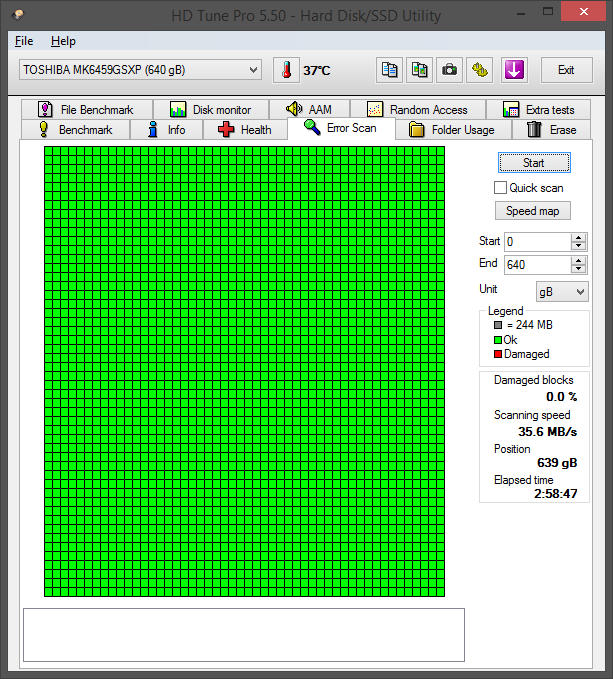Viewport: 613px width, 679px height.
Task: Open the File menu
Action: click(24, 41)
